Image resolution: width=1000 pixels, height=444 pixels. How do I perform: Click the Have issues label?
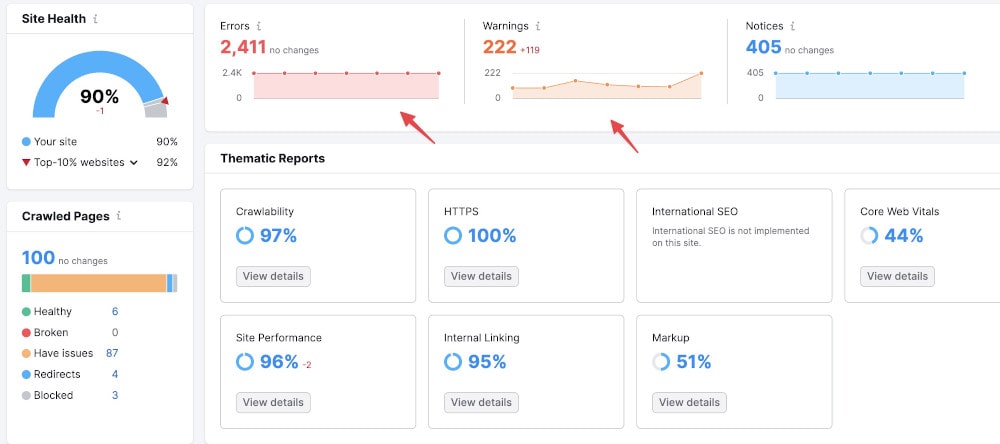point(63,353)
